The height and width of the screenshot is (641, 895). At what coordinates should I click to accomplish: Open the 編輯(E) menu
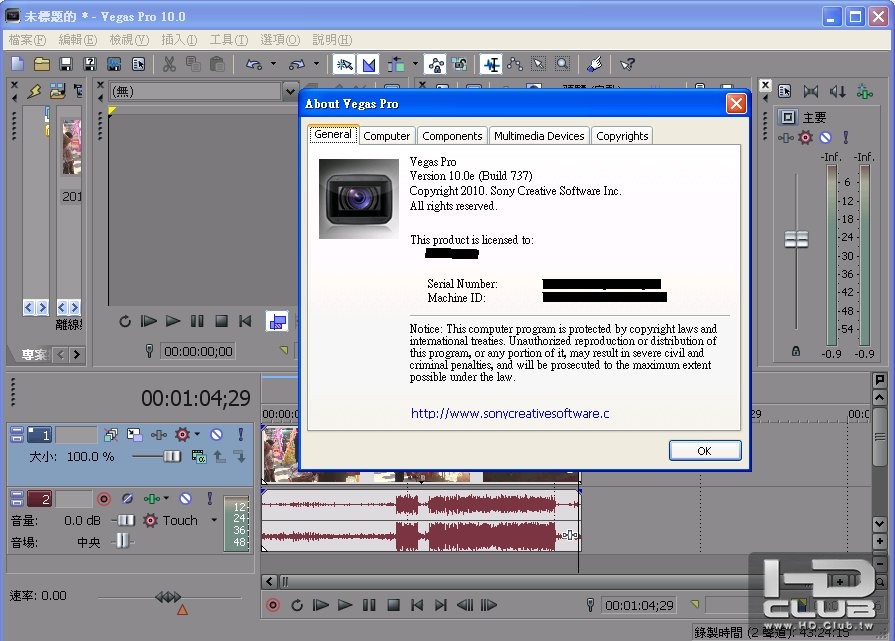coord(78,40)
